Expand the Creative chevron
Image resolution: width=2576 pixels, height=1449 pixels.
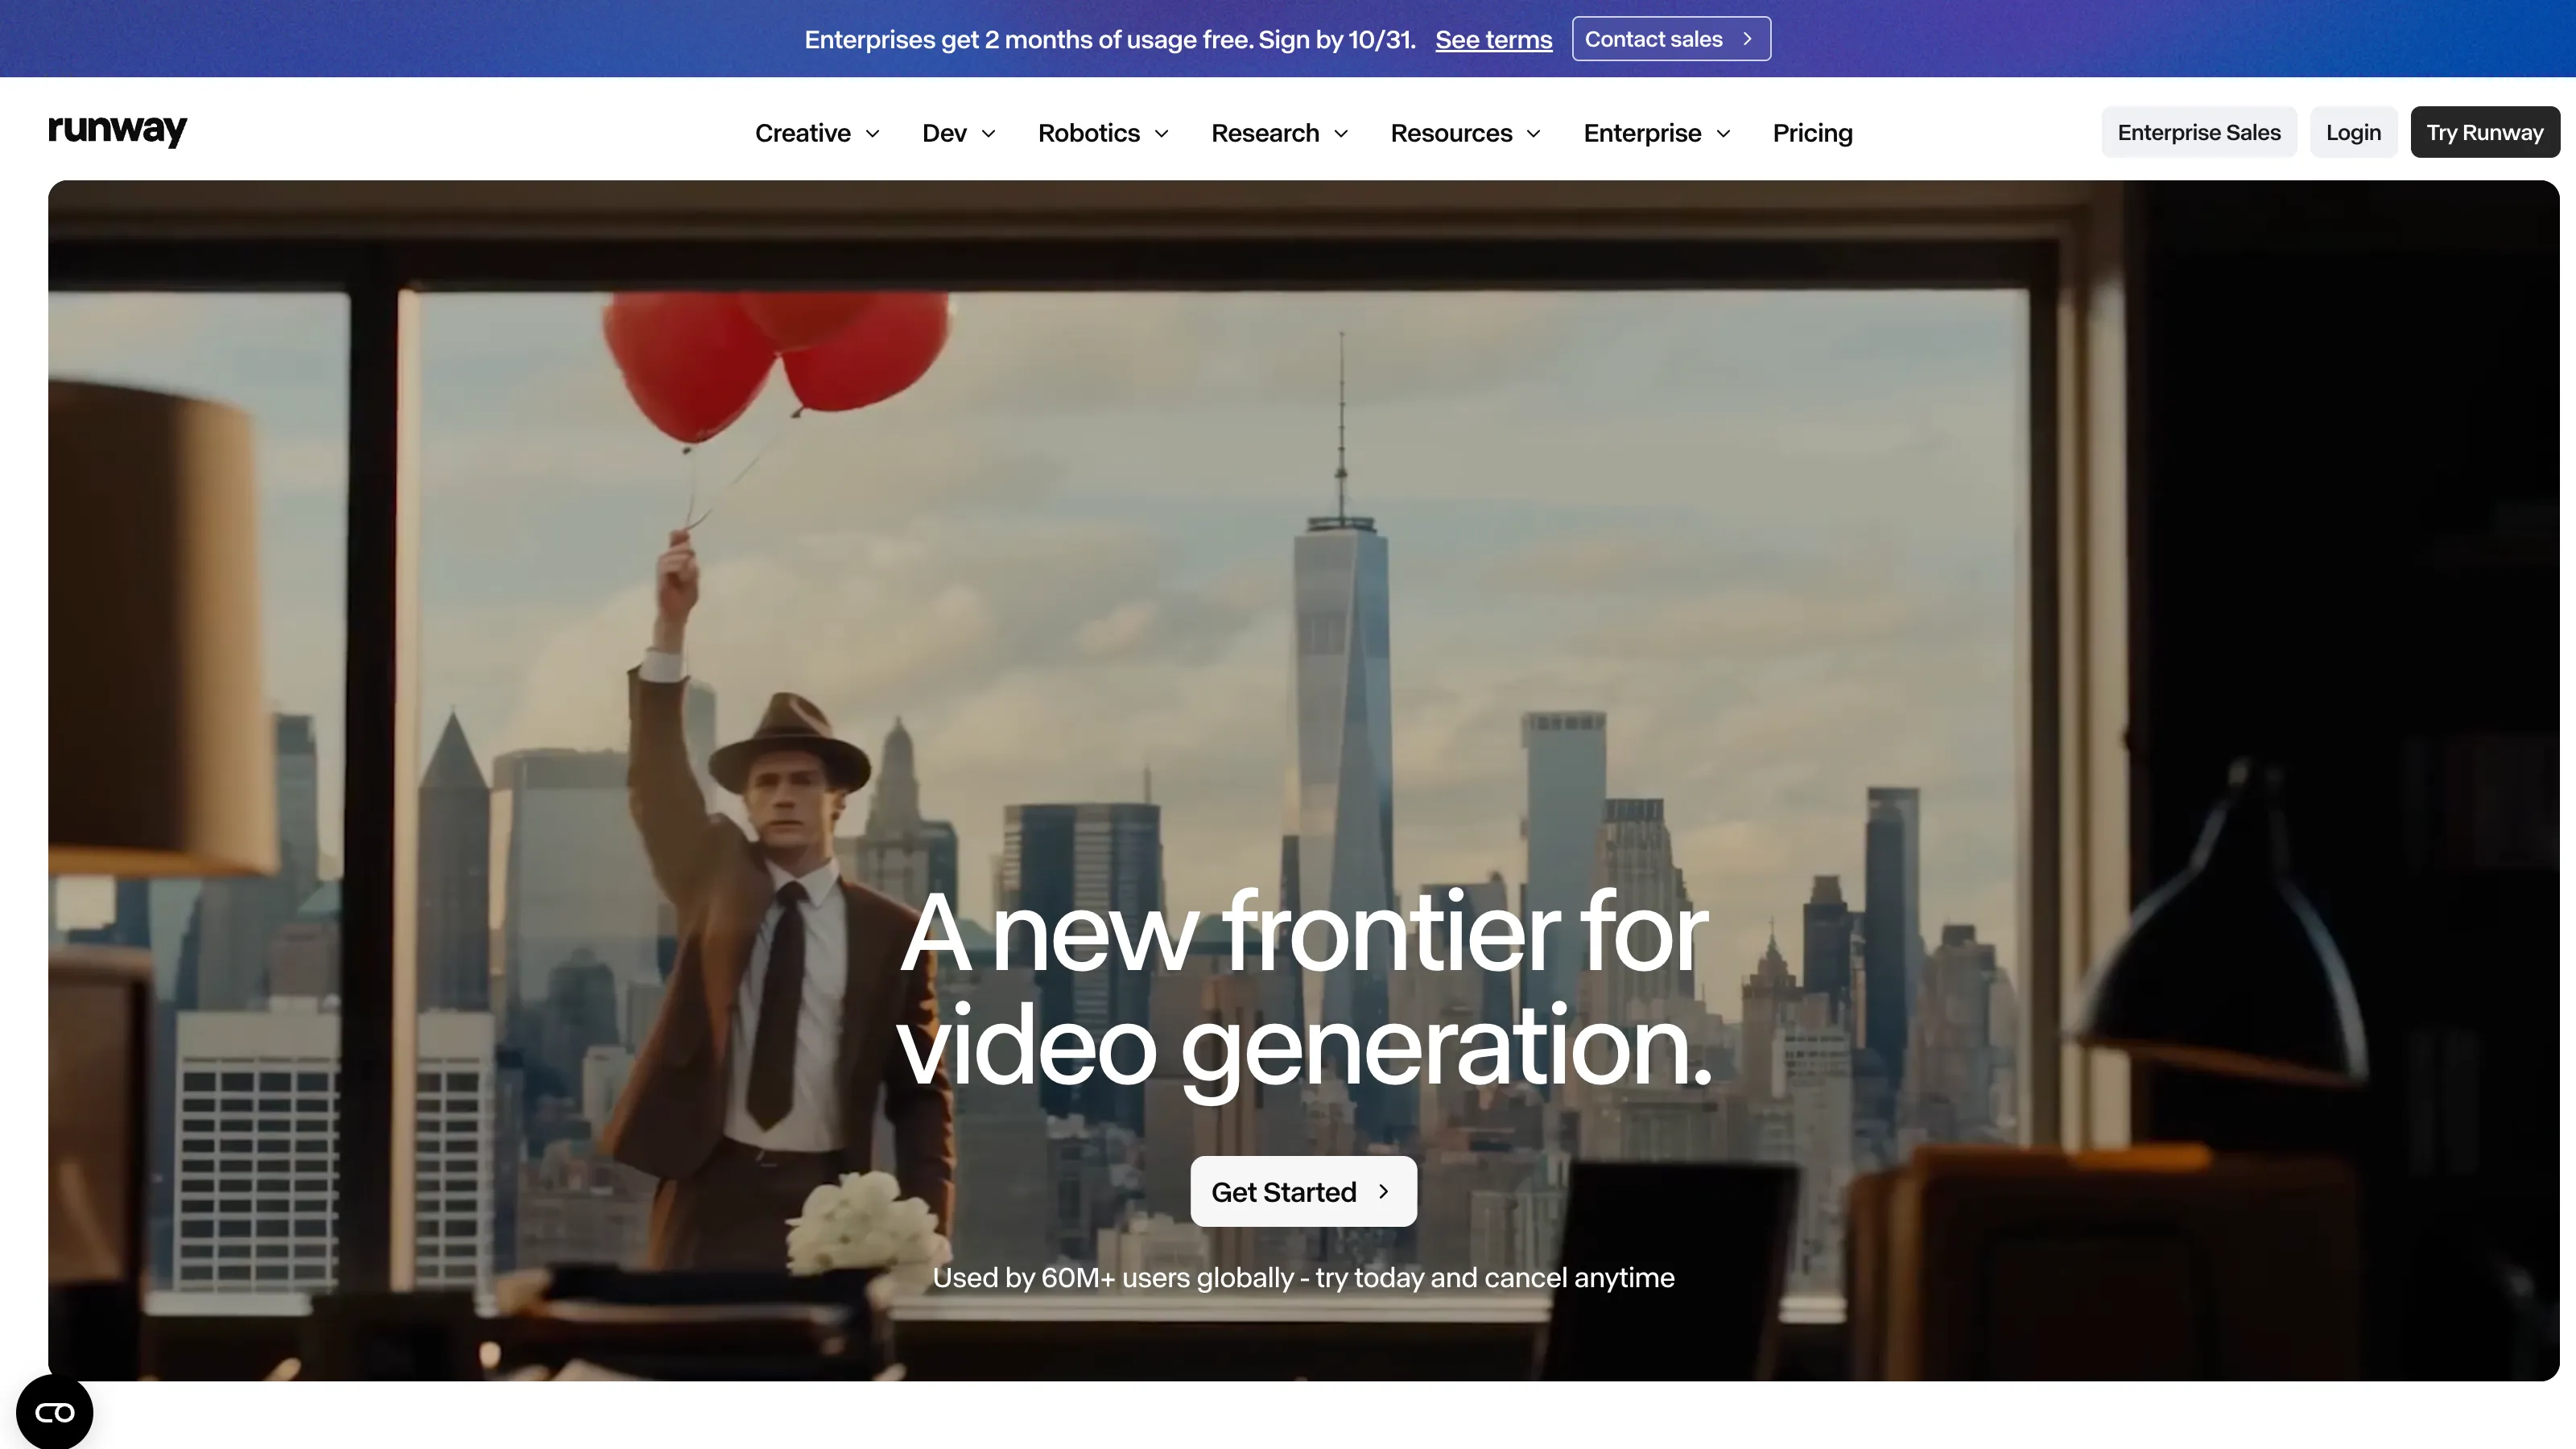tap(872, 133)
